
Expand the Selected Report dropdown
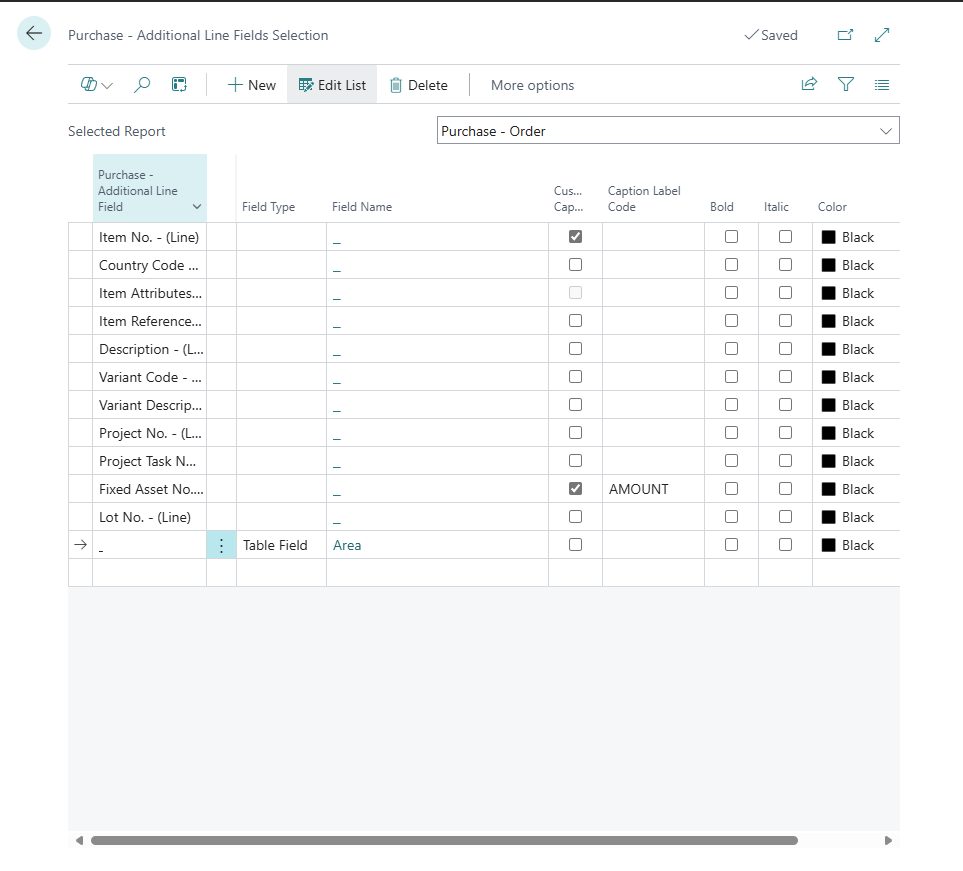point(885,131)
